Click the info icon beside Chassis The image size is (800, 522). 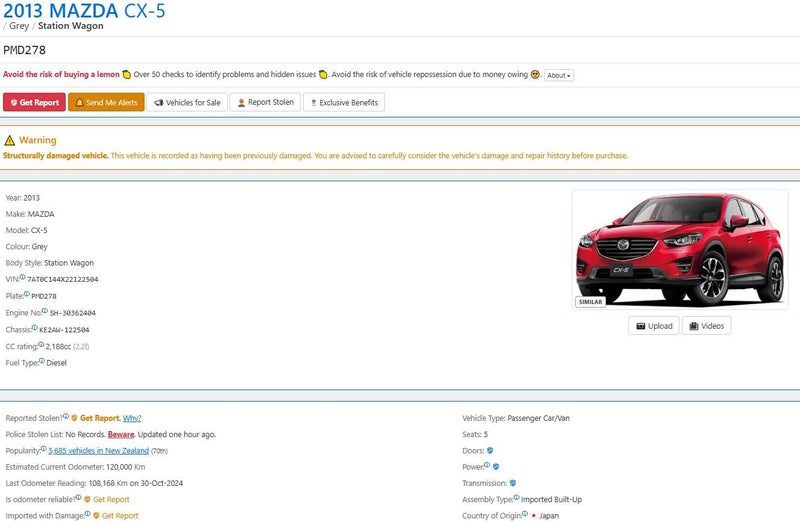tap(34, 327)
